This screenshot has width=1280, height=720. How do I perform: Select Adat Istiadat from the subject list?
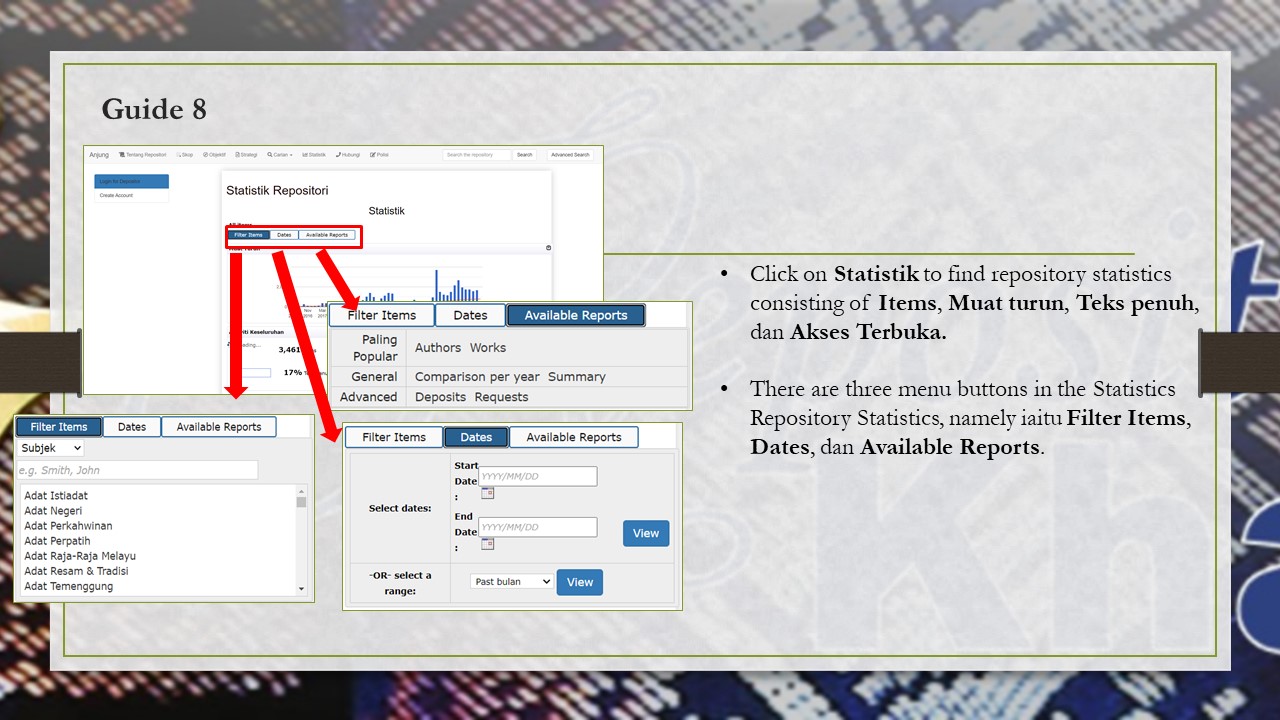[x=56, y=495]
